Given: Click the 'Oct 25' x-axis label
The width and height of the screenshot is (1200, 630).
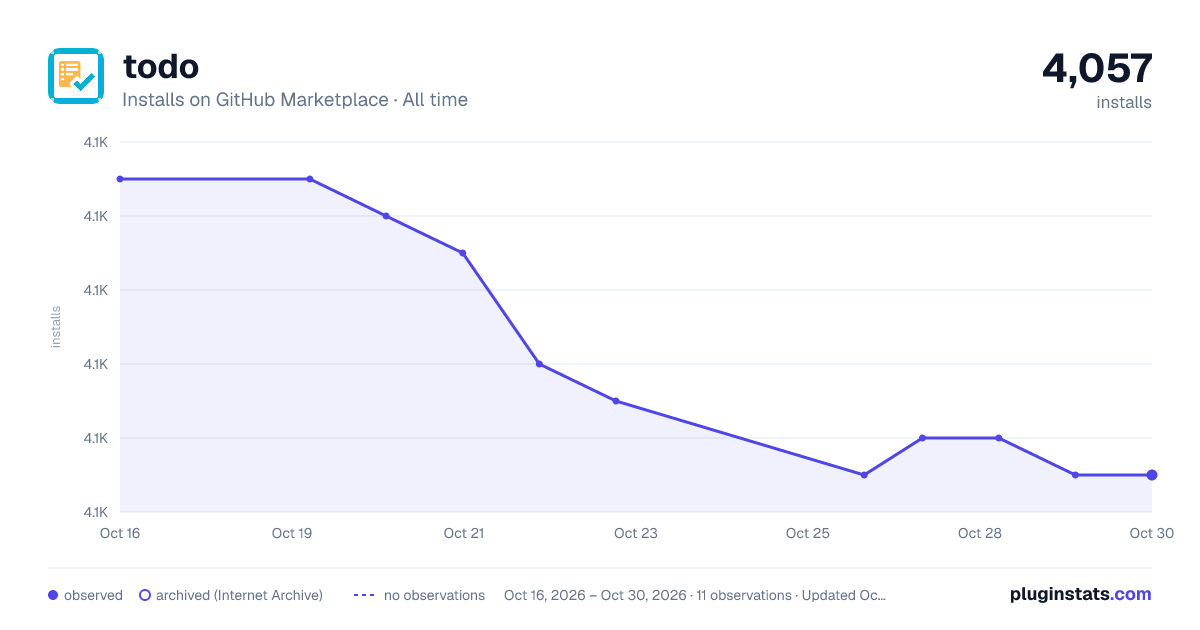Looking at the screenshot, I should (808, 533).
